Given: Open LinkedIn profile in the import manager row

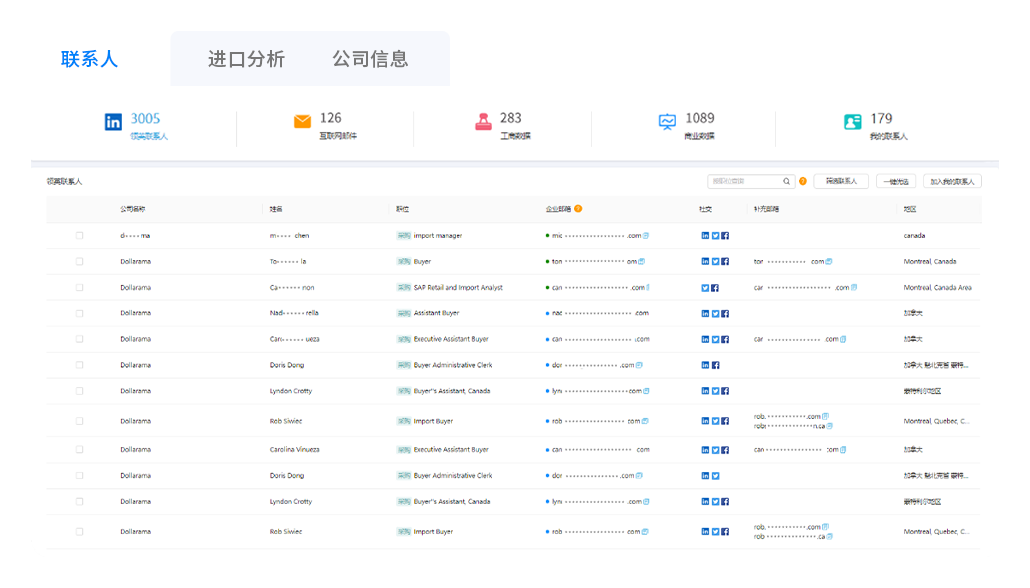Looking at the screenshot, I should pyautogui.click(x=705, y=236).
